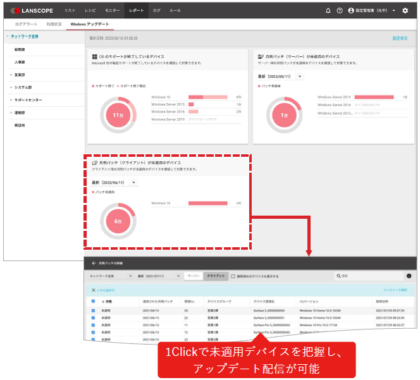Sort by the OSバージョン column header

(x=309, y=301)
